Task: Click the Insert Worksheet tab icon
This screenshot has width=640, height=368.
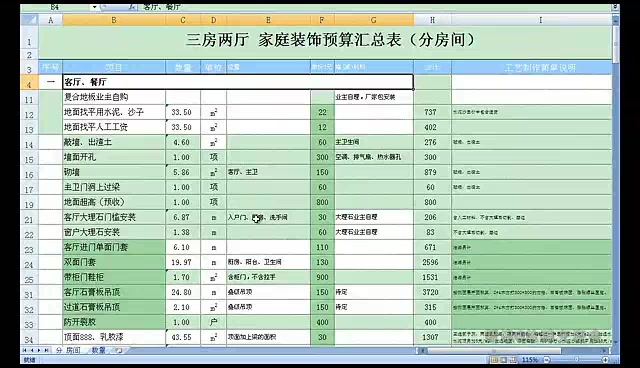Action: tap(119, 350)
